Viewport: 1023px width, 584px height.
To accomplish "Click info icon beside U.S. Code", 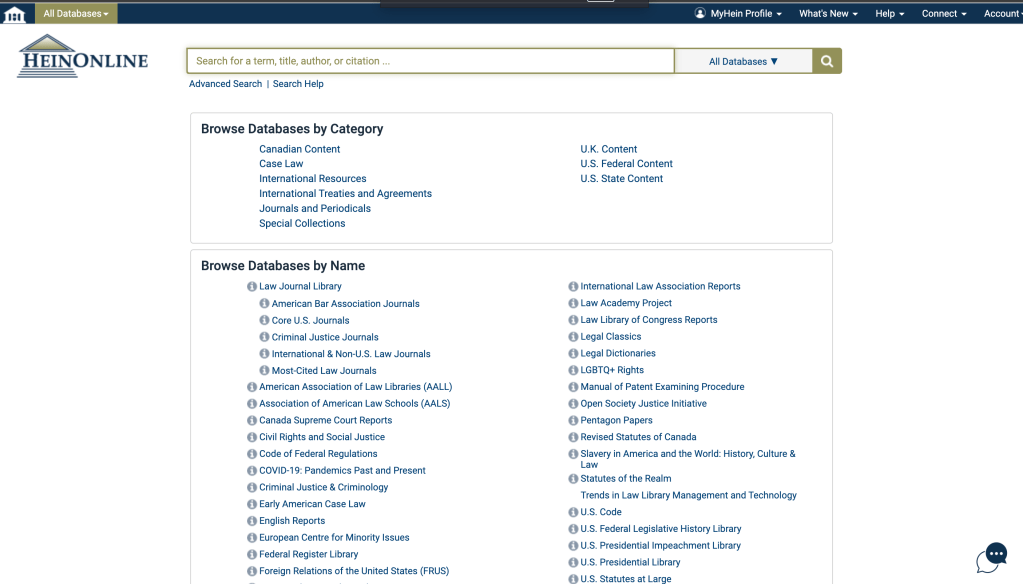I will [x=573, y=513].
